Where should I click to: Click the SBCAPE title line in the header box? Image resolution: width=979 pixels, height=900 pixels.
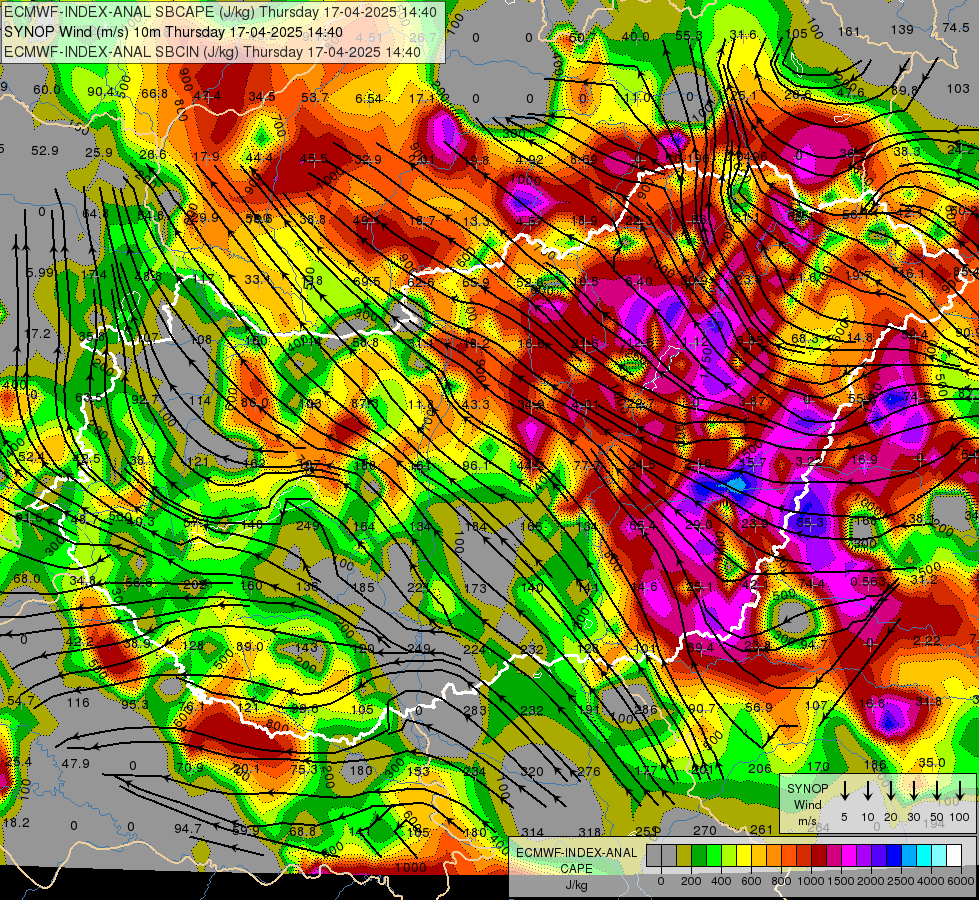coord(220,12)
